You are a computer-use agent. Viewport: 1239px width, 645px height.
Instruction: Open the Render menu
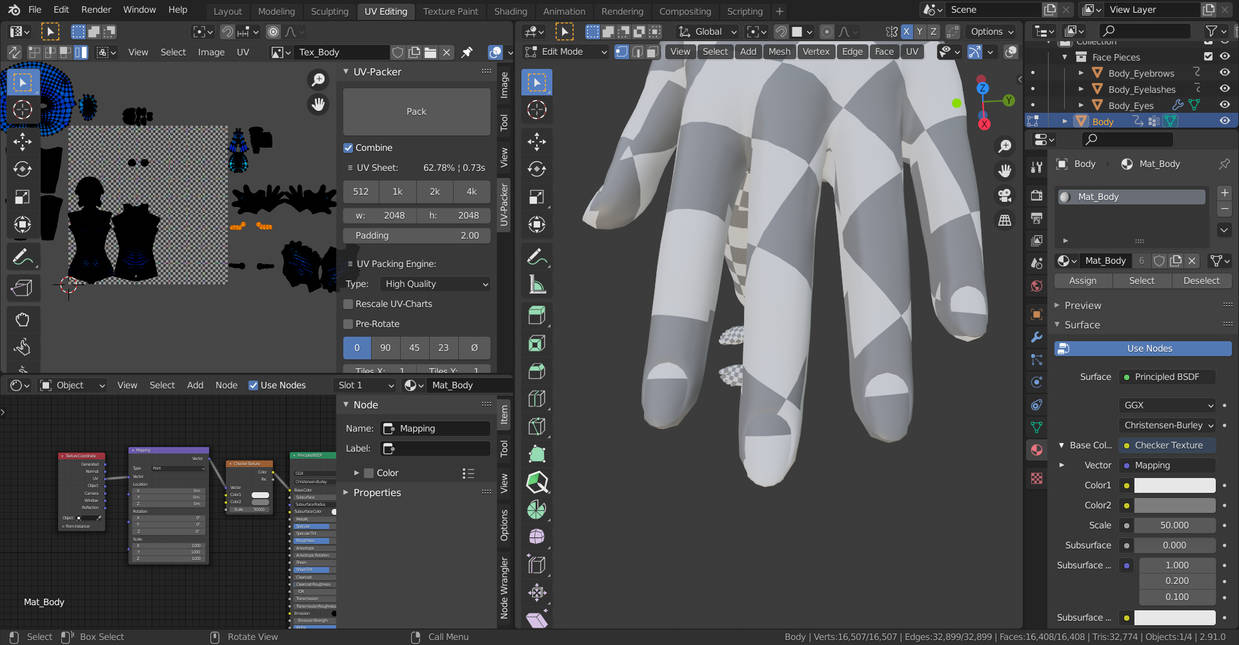pos(96,10)
